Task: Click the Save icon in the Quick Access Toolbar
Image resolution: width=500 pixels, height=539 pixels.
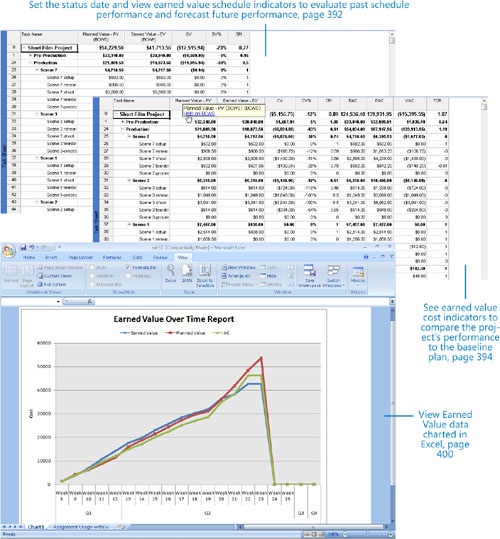Action: pos(23,247)
